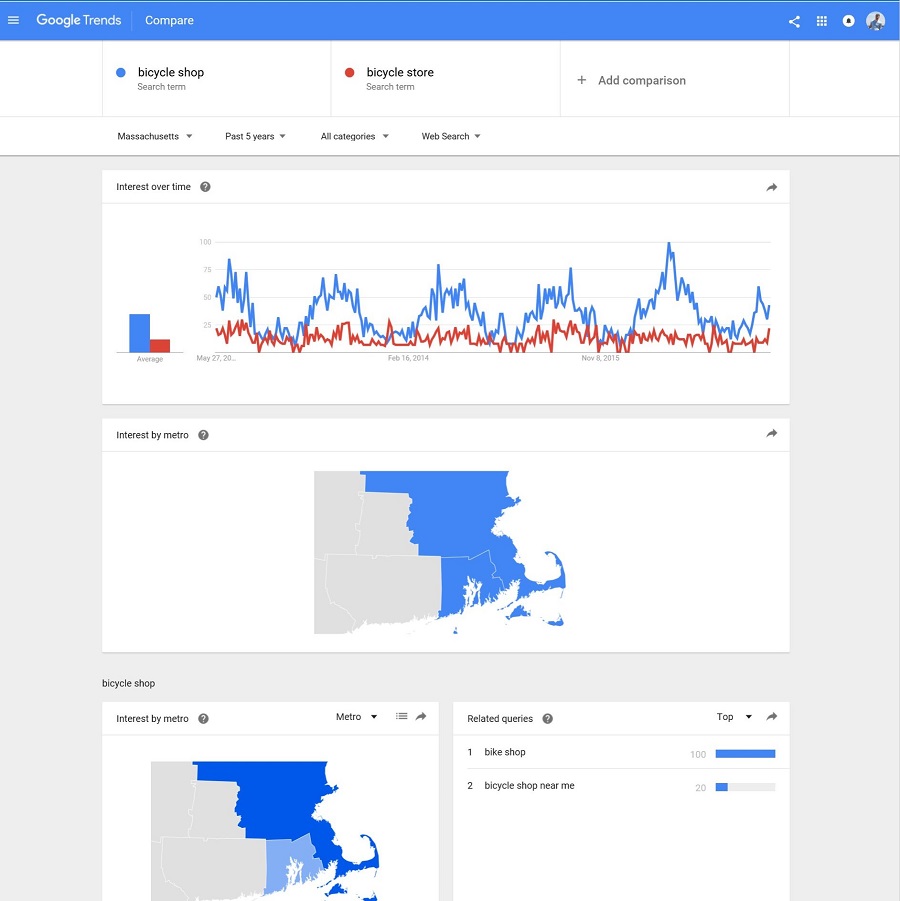
Task: Open help for comparison Interest by metro
Action: coord(203,435)
